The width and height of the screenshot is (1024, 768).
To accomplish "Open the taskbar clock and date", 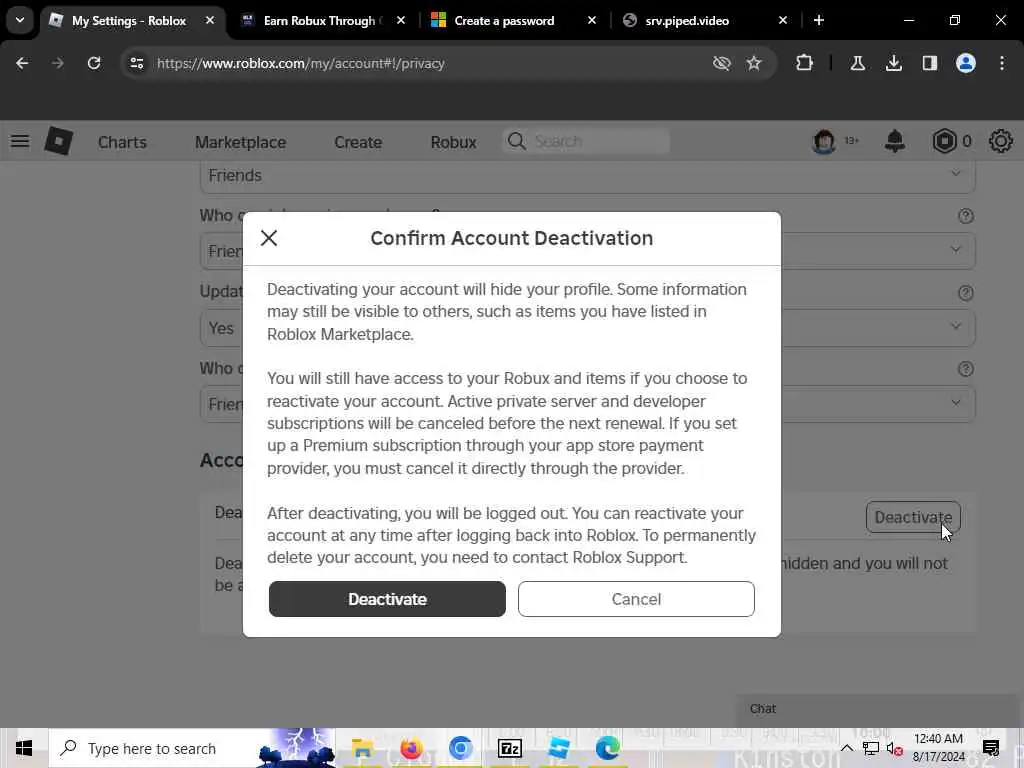I will tap(938, 748).
